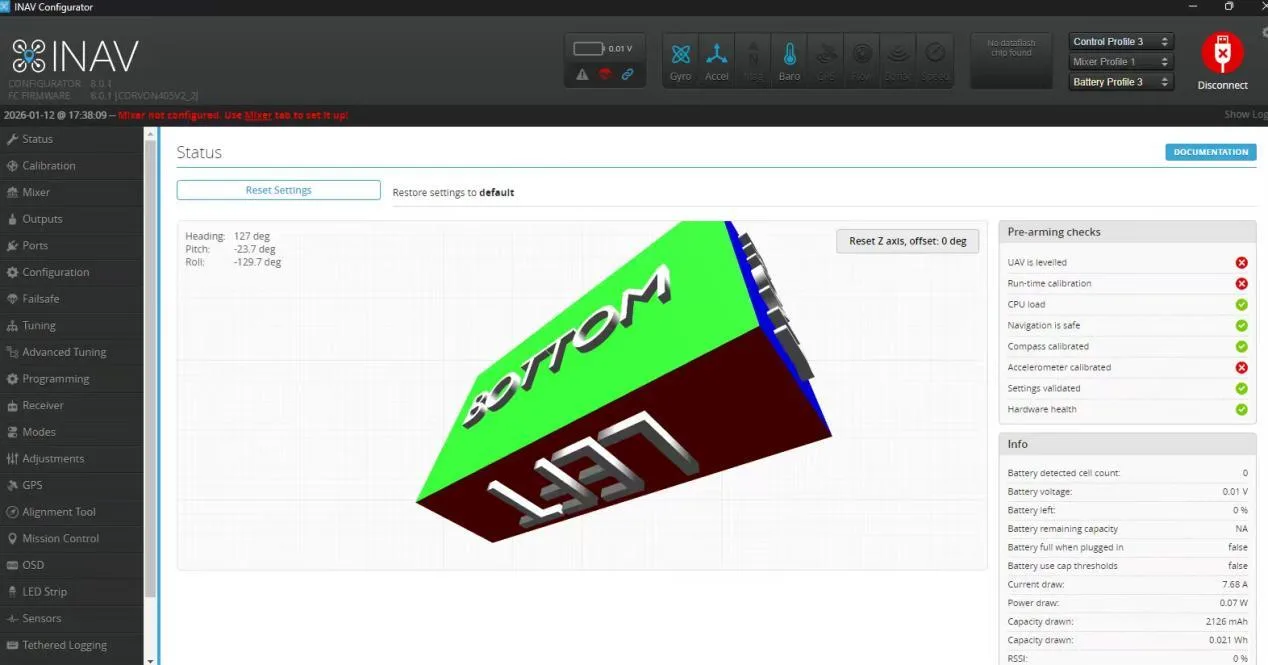Click the 'UAV is levelled' check row
1268x665 pixels.
tap(1127, 263)
